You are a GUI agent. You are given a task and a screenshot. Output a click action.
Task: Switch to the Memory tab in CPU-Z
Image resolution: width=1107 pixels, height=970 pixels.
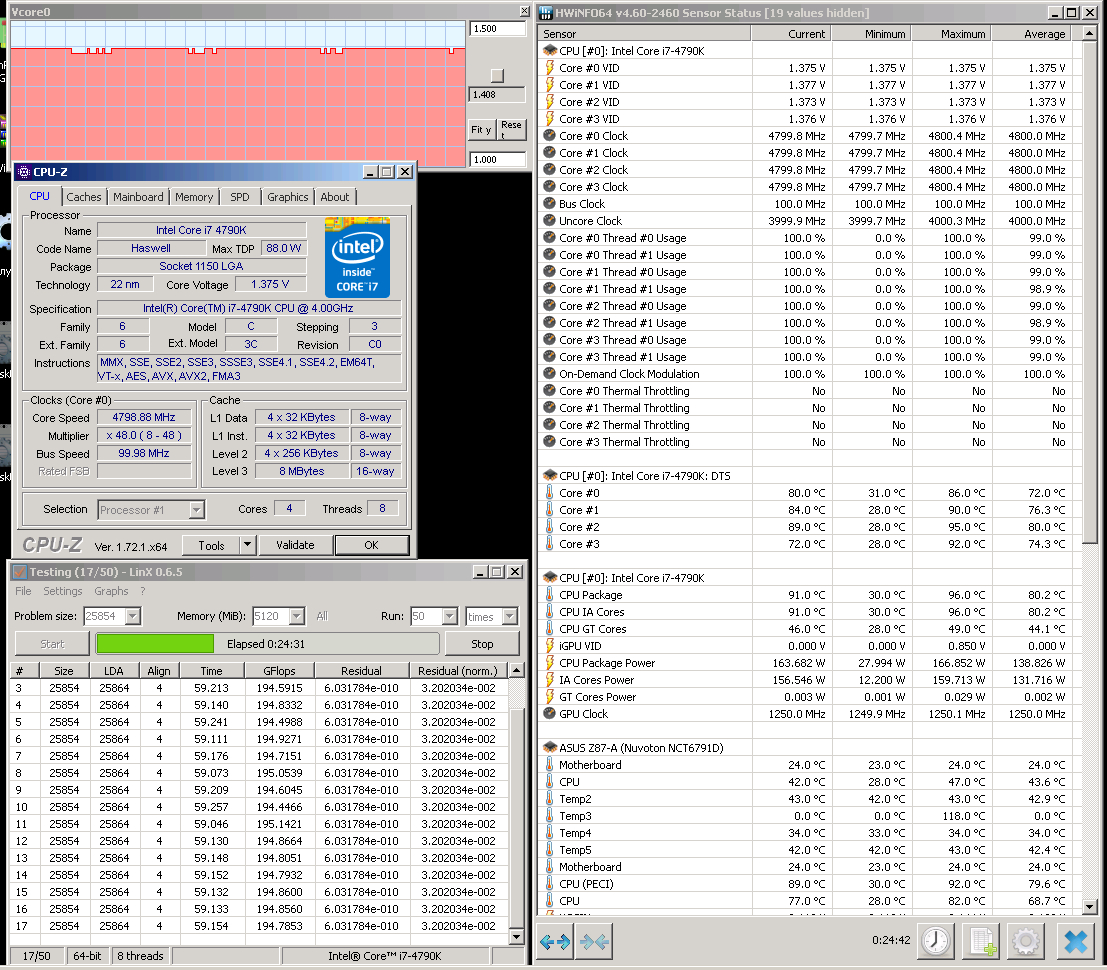tap(193, 197)
